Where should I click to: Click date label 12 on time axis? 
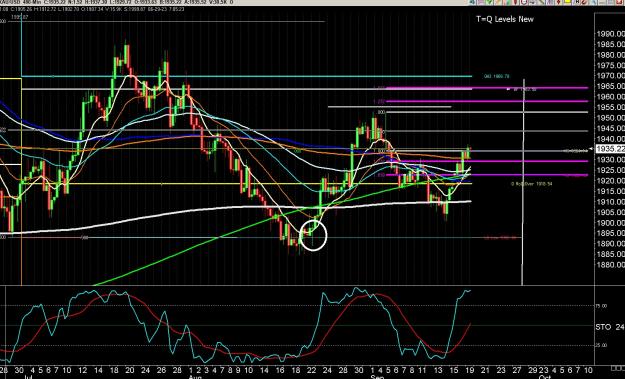click(x=83, y=370)
